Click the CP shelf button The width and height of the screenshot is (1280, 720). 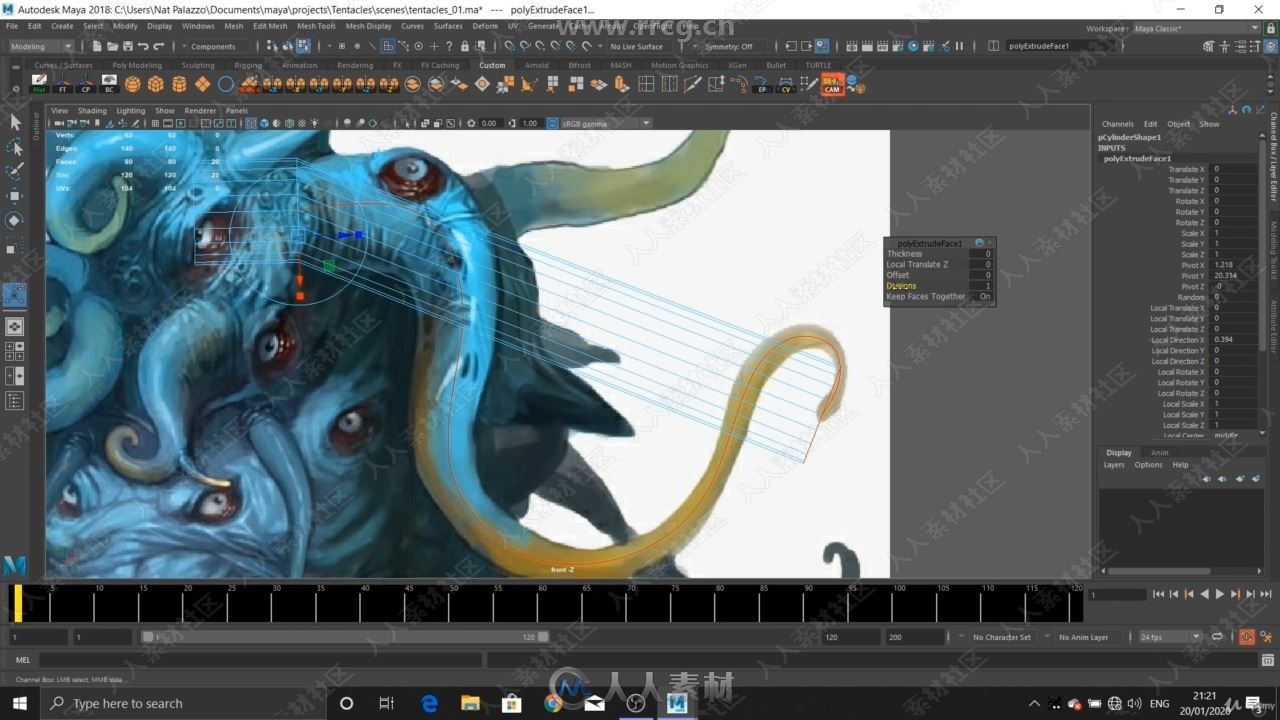click(x=86, y=84)
